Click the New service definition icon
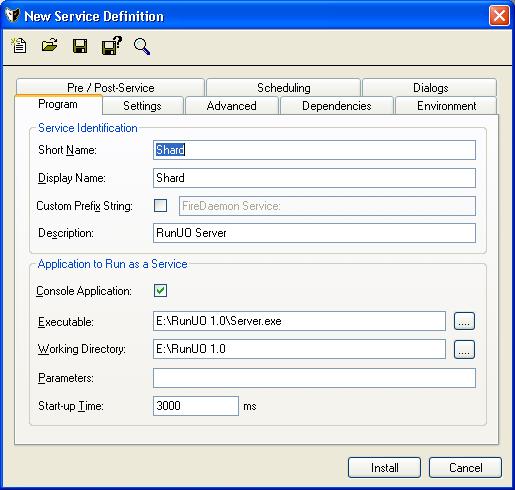The image size is (515, 490). (19, 46)
